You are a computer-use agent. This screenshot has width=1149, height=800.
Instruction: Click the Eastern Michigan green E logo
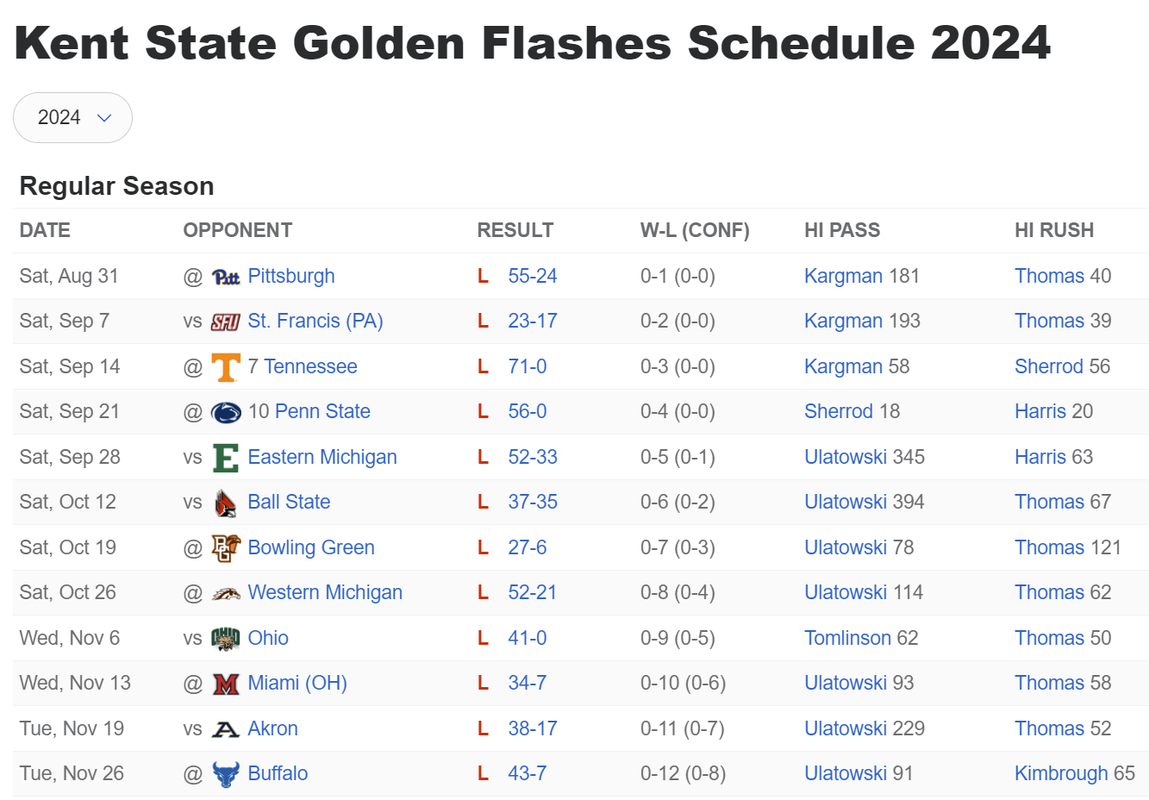[226, 458]
